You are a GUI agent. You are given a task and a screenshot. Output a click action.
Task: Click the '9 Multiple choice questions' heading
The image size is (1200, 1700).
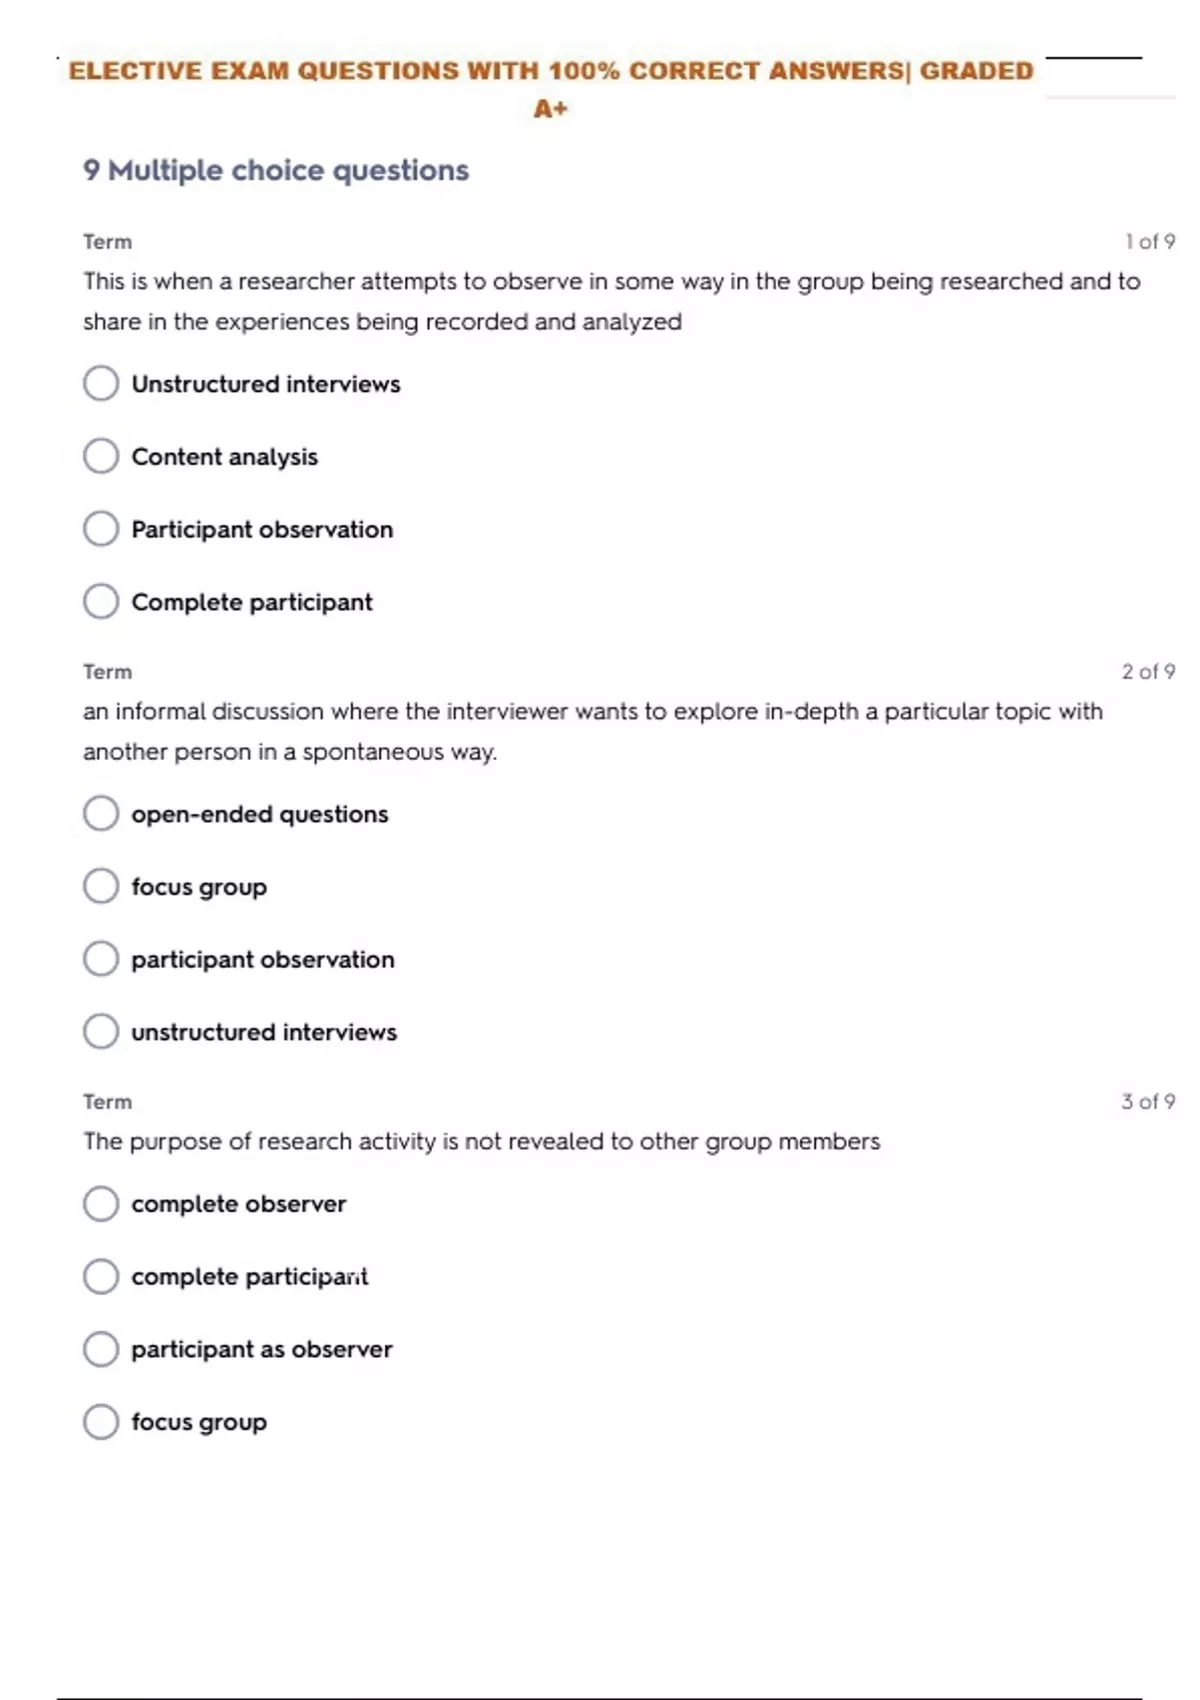(x=276, y=171)
